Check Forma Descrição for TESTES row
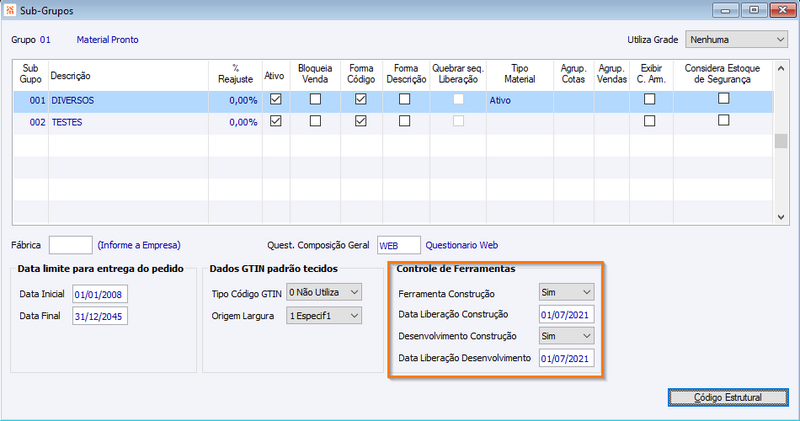The image size is (800, 421). tap(405, 121)
